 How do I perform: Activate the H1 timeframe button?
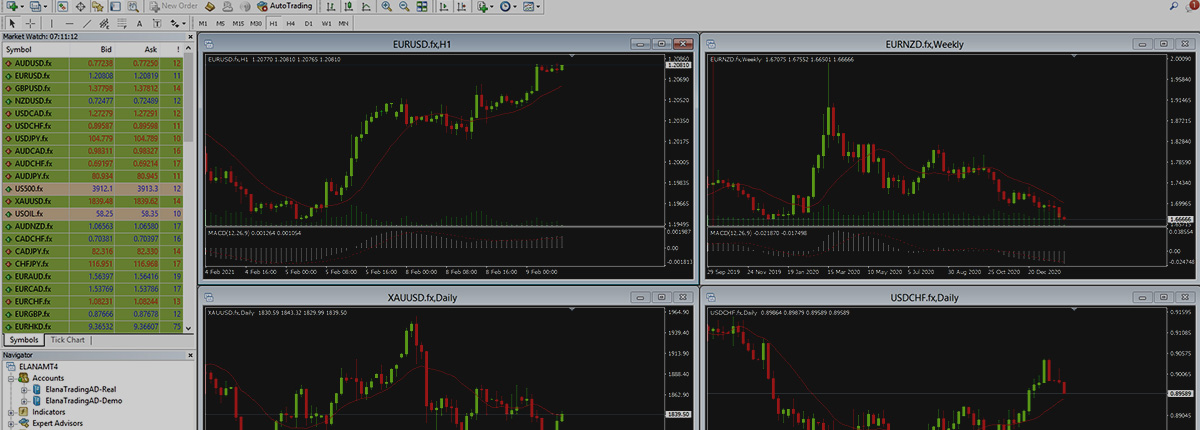pyautogui.click(x=273, y=23)
